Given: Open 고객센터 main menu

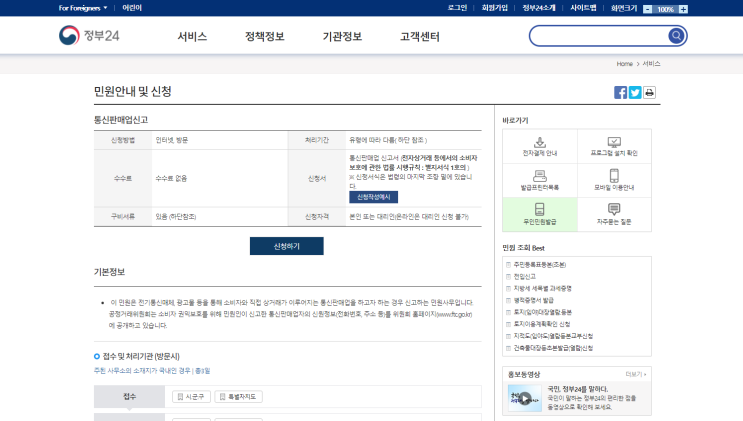Looking at the screenshot, I should pyautogui.click(x=420, y=37).
